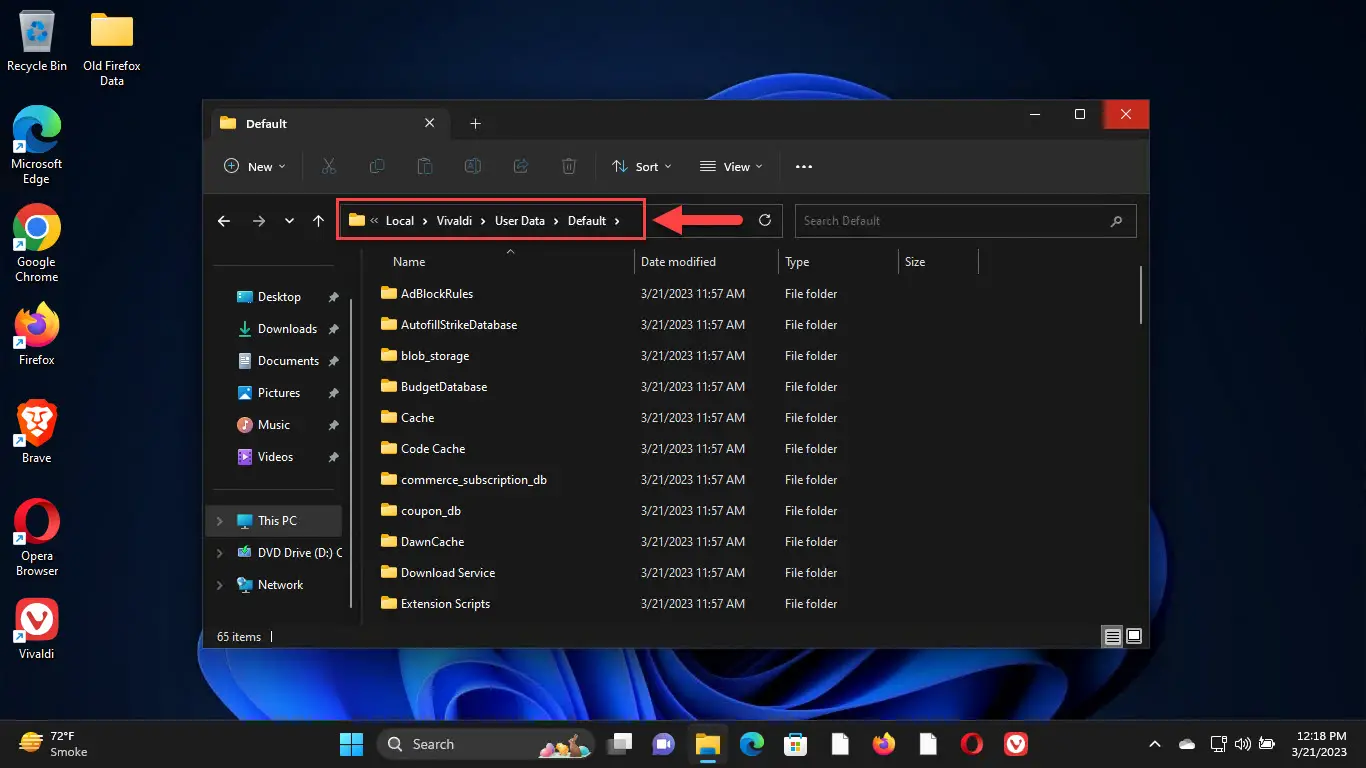This screenshot has width=1366, height=768.
Task: Open Microsoft Edge desktop shortcut
Action: pyautogui.click(x=37, y=145)
